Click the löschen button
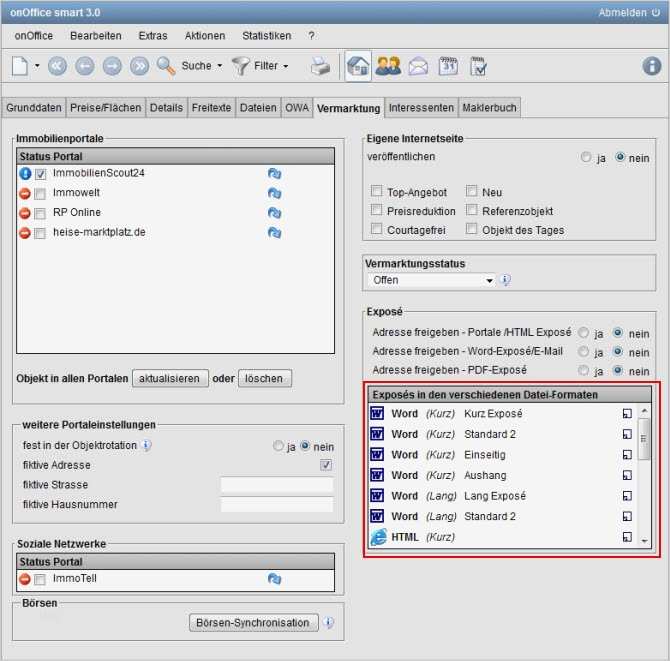 264,379
